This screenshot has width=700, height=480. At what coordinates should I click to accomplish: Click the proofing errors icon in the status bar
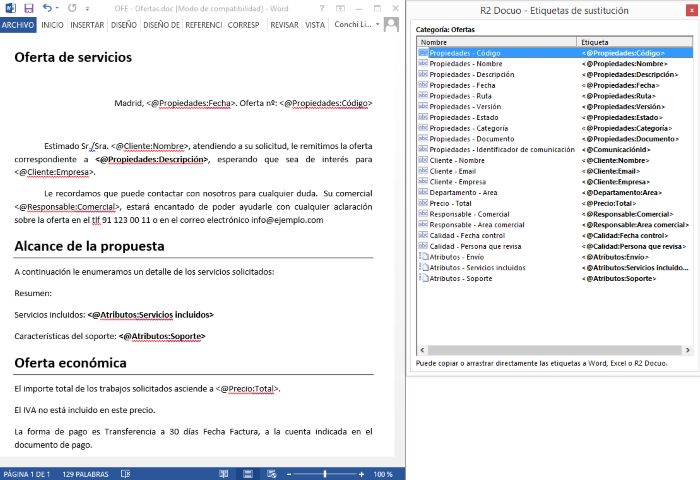coord(125,474)
